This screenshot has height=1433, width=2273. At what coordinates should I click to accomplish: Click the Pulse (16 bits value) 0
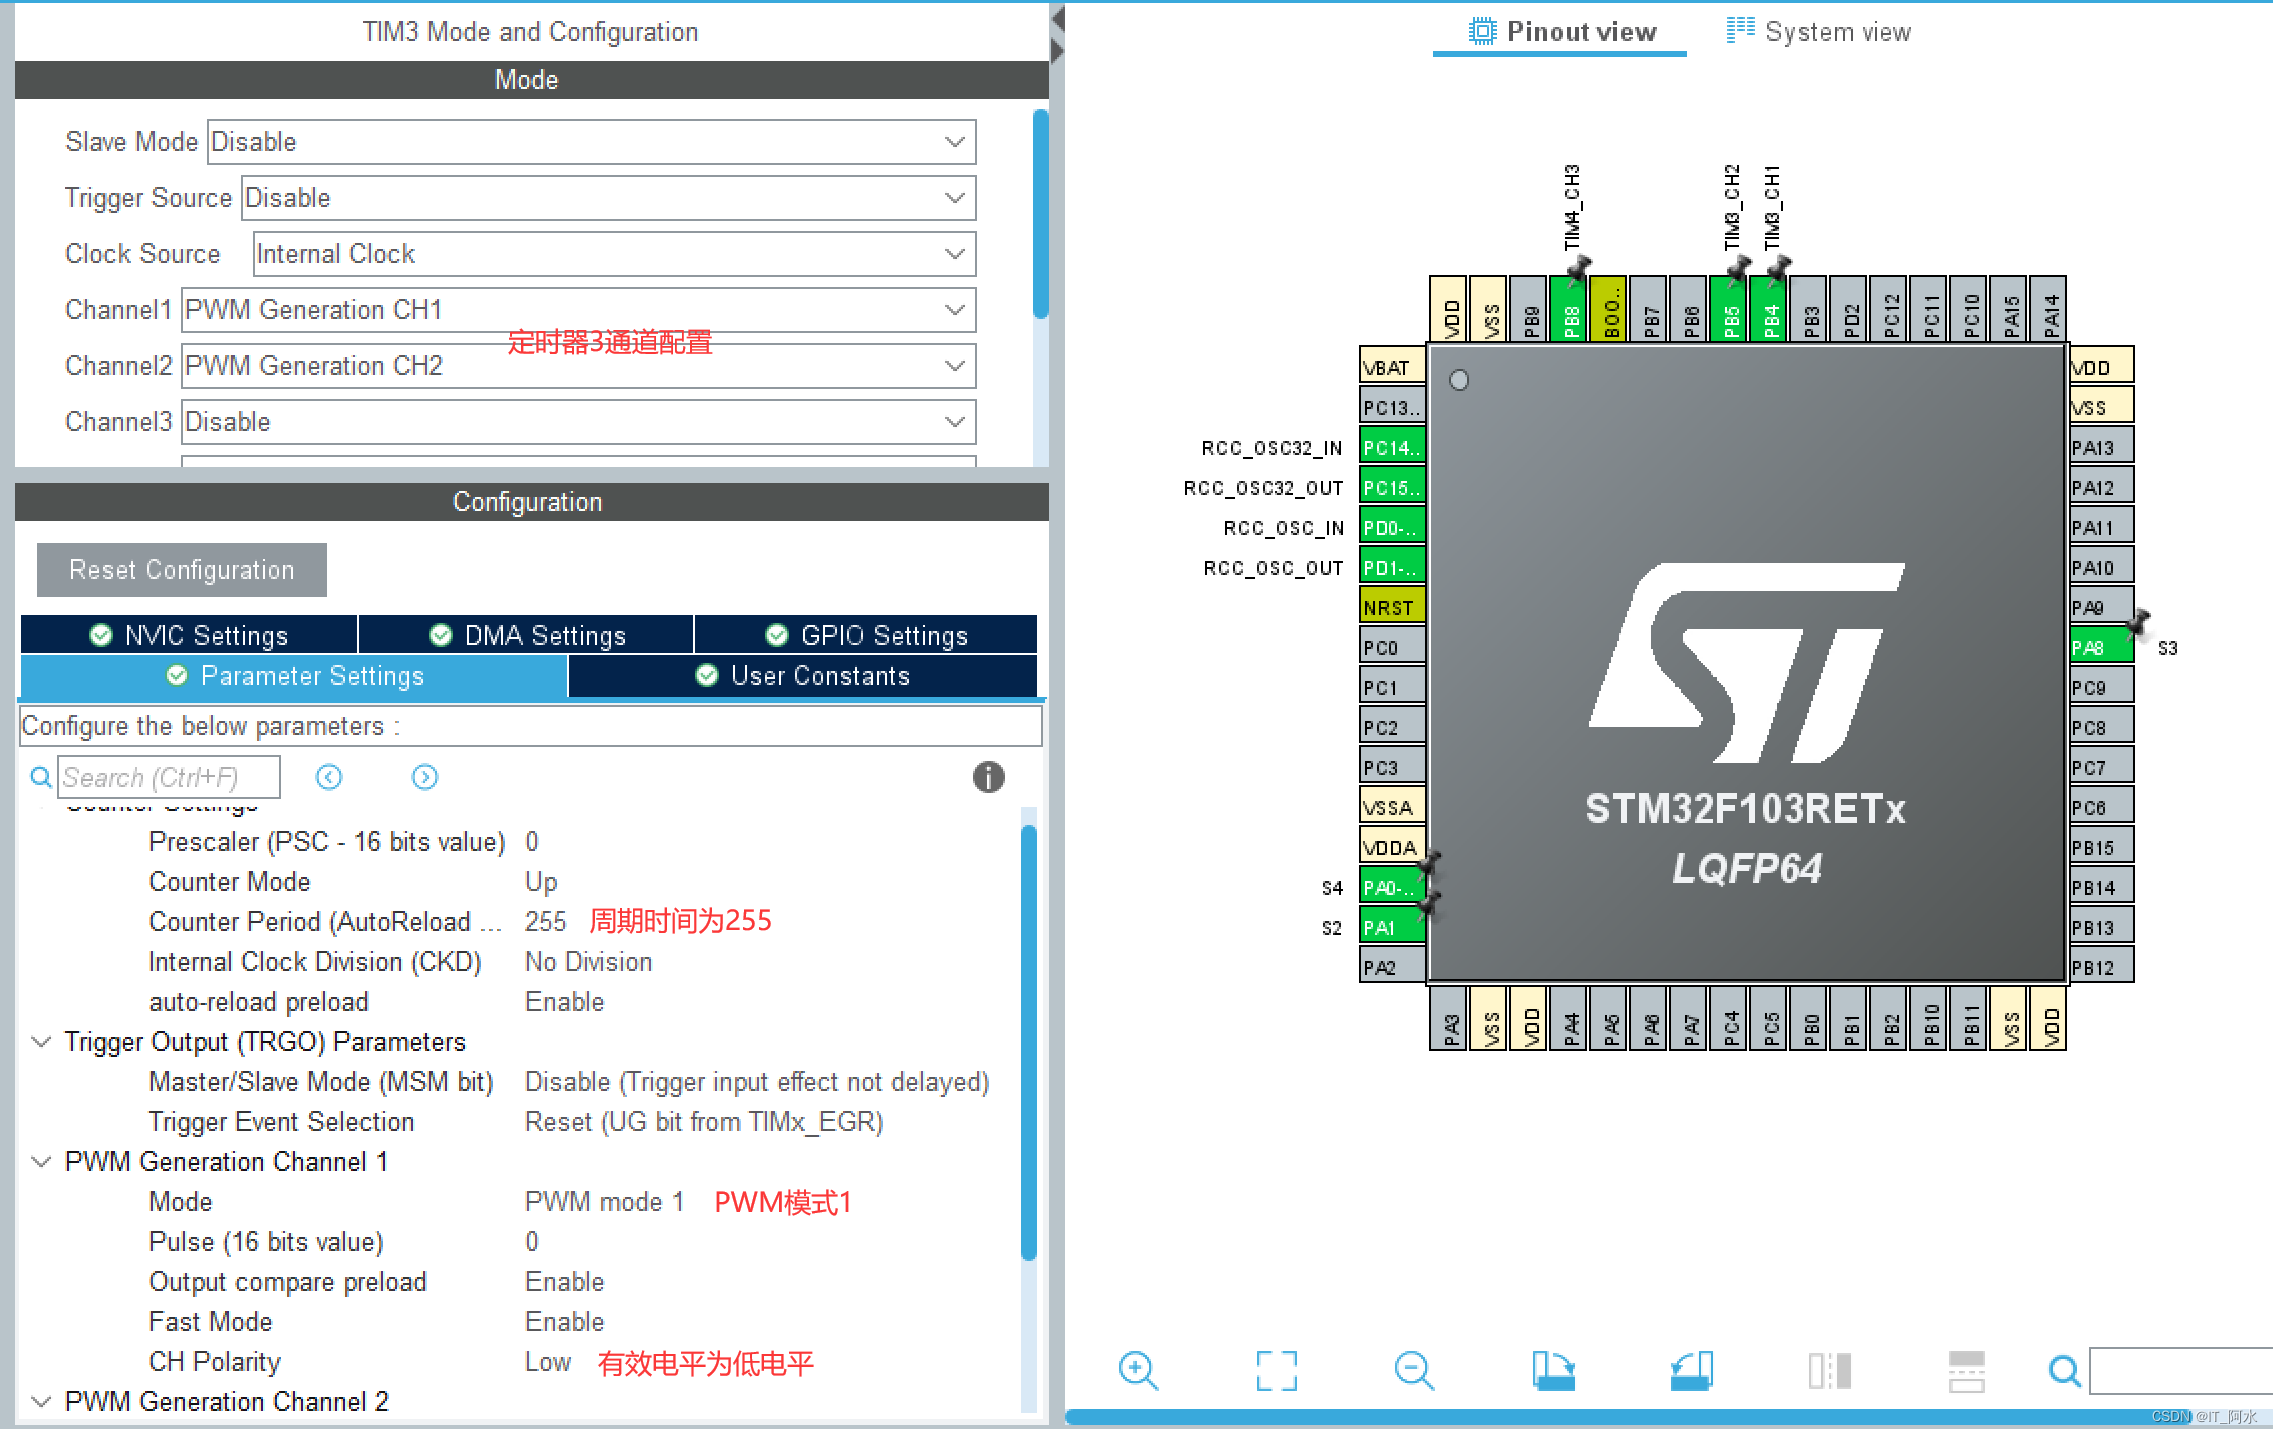532,1241
